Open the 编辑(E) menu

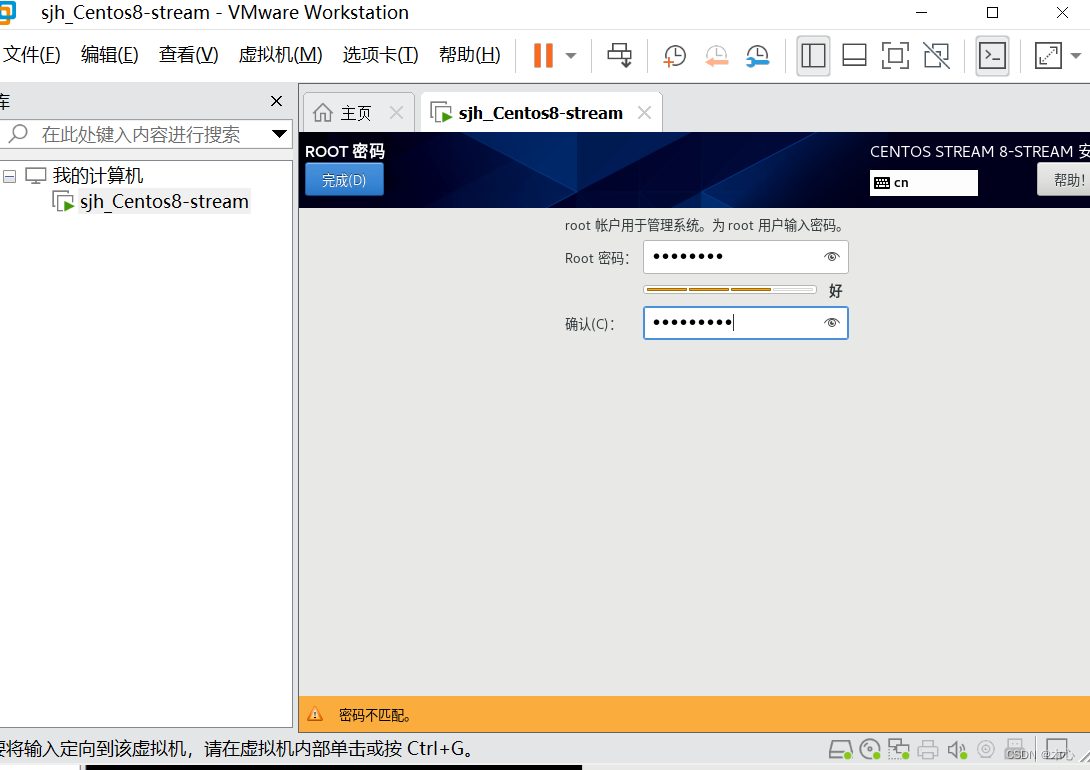coord(109,55)
